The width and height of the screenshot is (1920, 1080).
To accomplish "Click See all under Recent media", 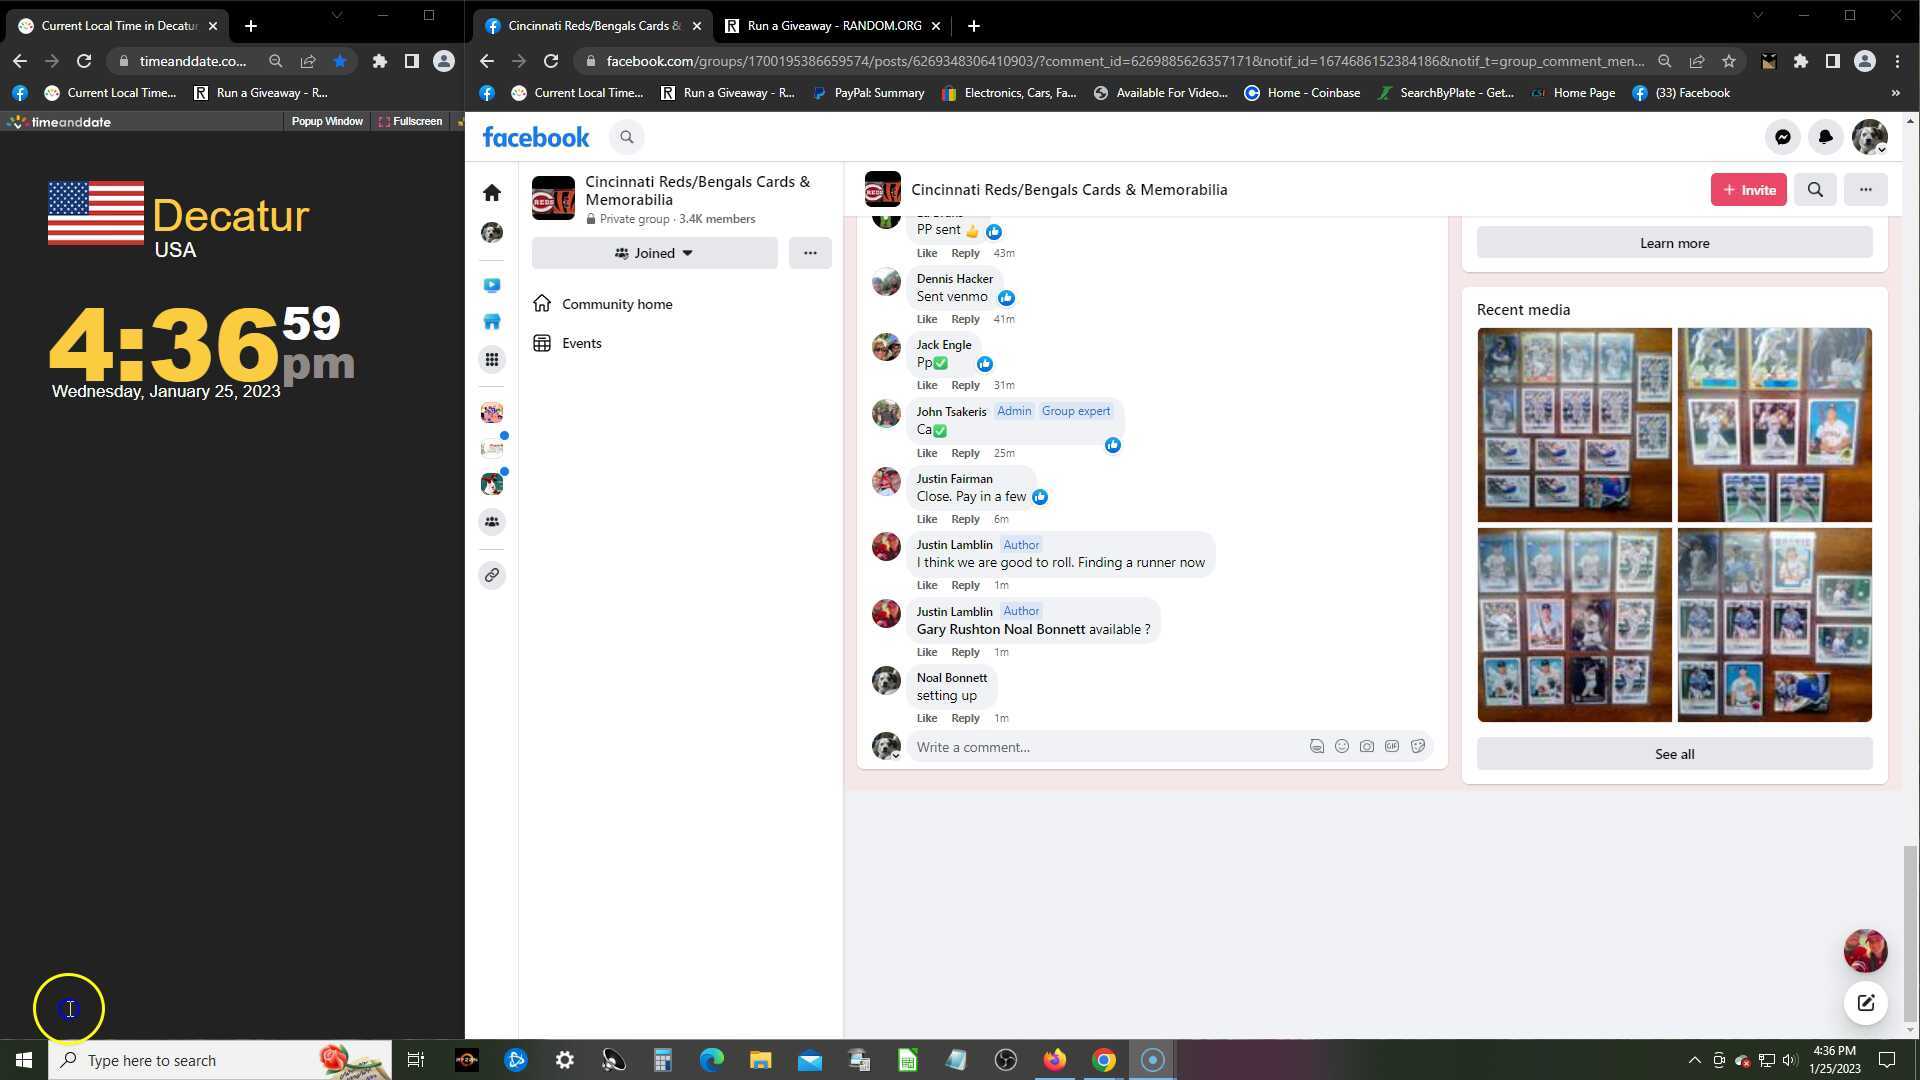I will (x=1674, y=754).
